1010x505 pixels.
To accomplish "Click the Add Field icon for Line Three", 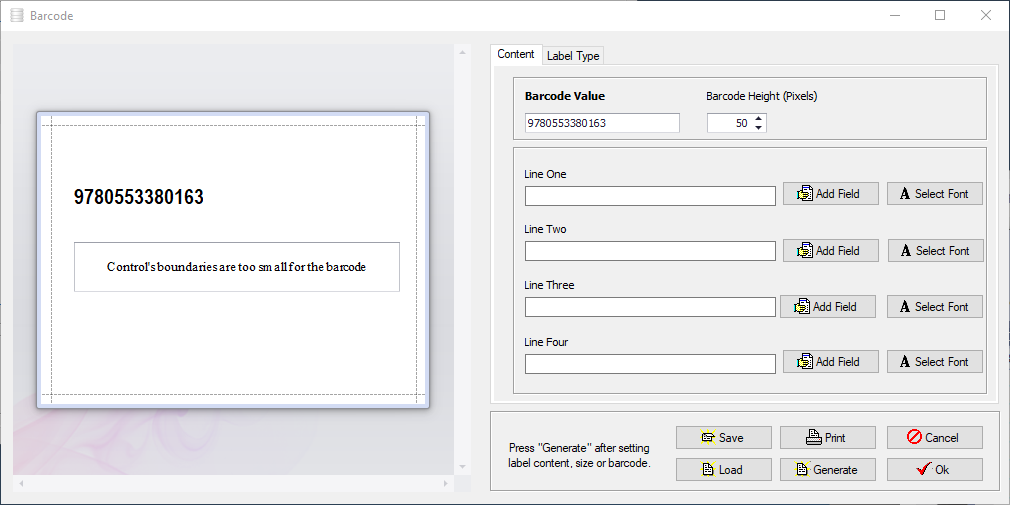I will click(801, 307).
